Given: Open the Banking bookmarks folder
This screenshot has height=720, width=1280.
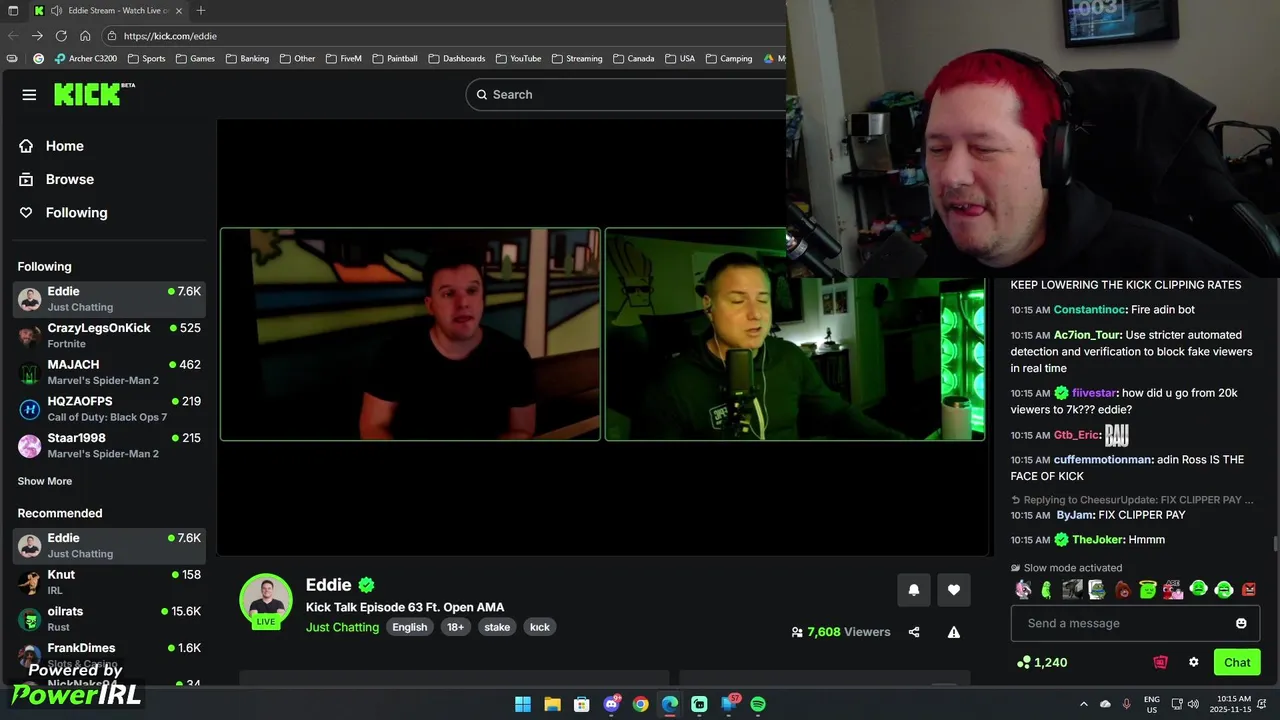Looking at the screenshot, I should point(247,59).
